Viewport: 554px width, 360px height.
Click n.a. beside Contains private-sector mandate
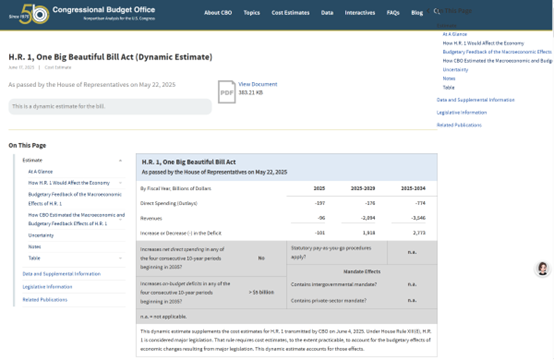click(x=412, y=300)
